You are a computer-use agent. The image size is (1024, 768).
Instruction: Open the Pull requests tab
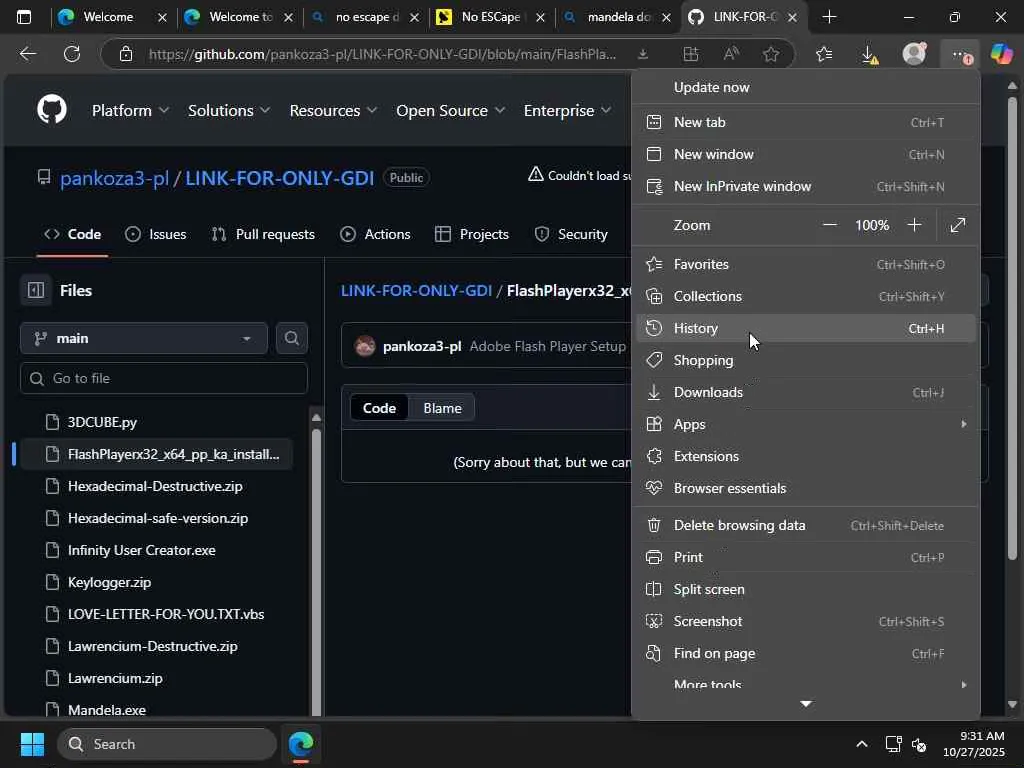[x=263, y=234]
